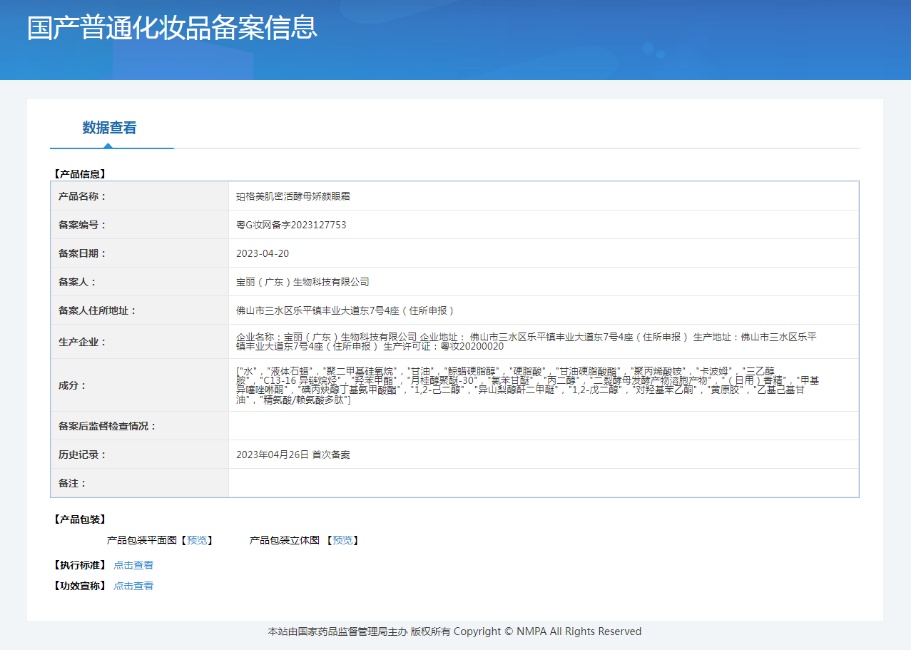The height and width of the screenshot is (650, 911).
Task: Open 点击查看 link beside 功效宣称
Action: 133,586
